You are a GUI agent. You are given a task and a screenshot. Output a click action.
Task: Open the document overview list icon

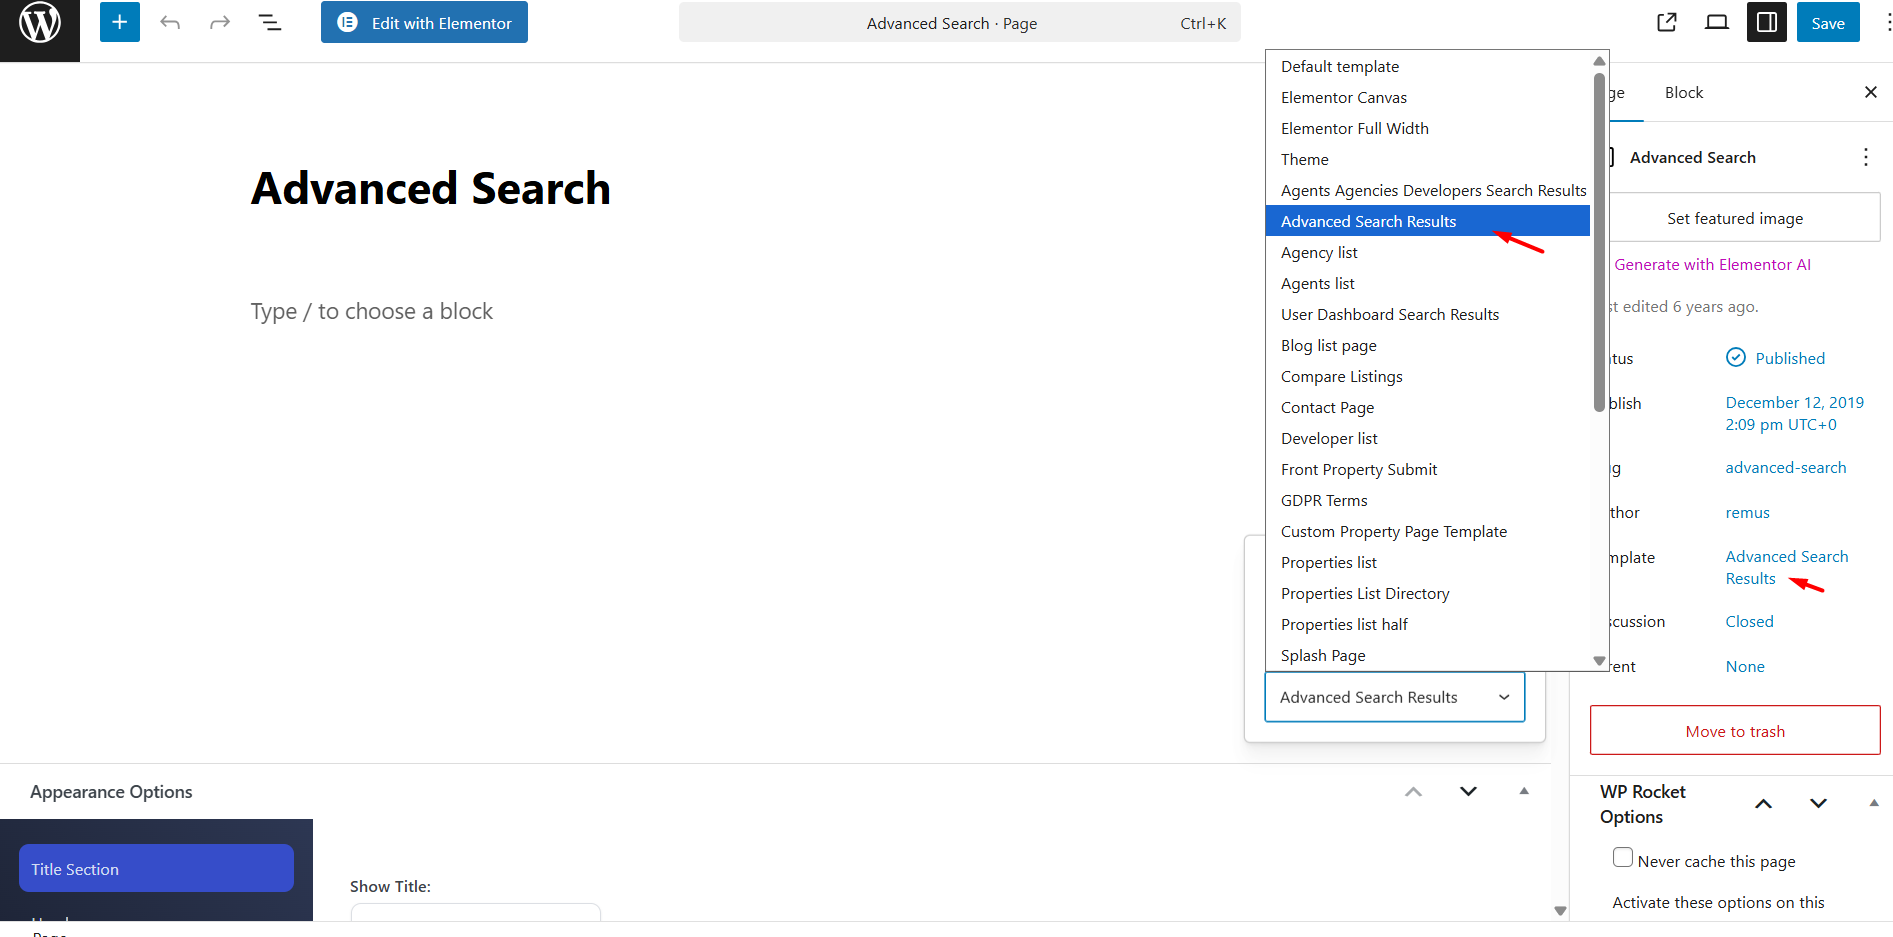pyautogui.click(x=270, y=23)
